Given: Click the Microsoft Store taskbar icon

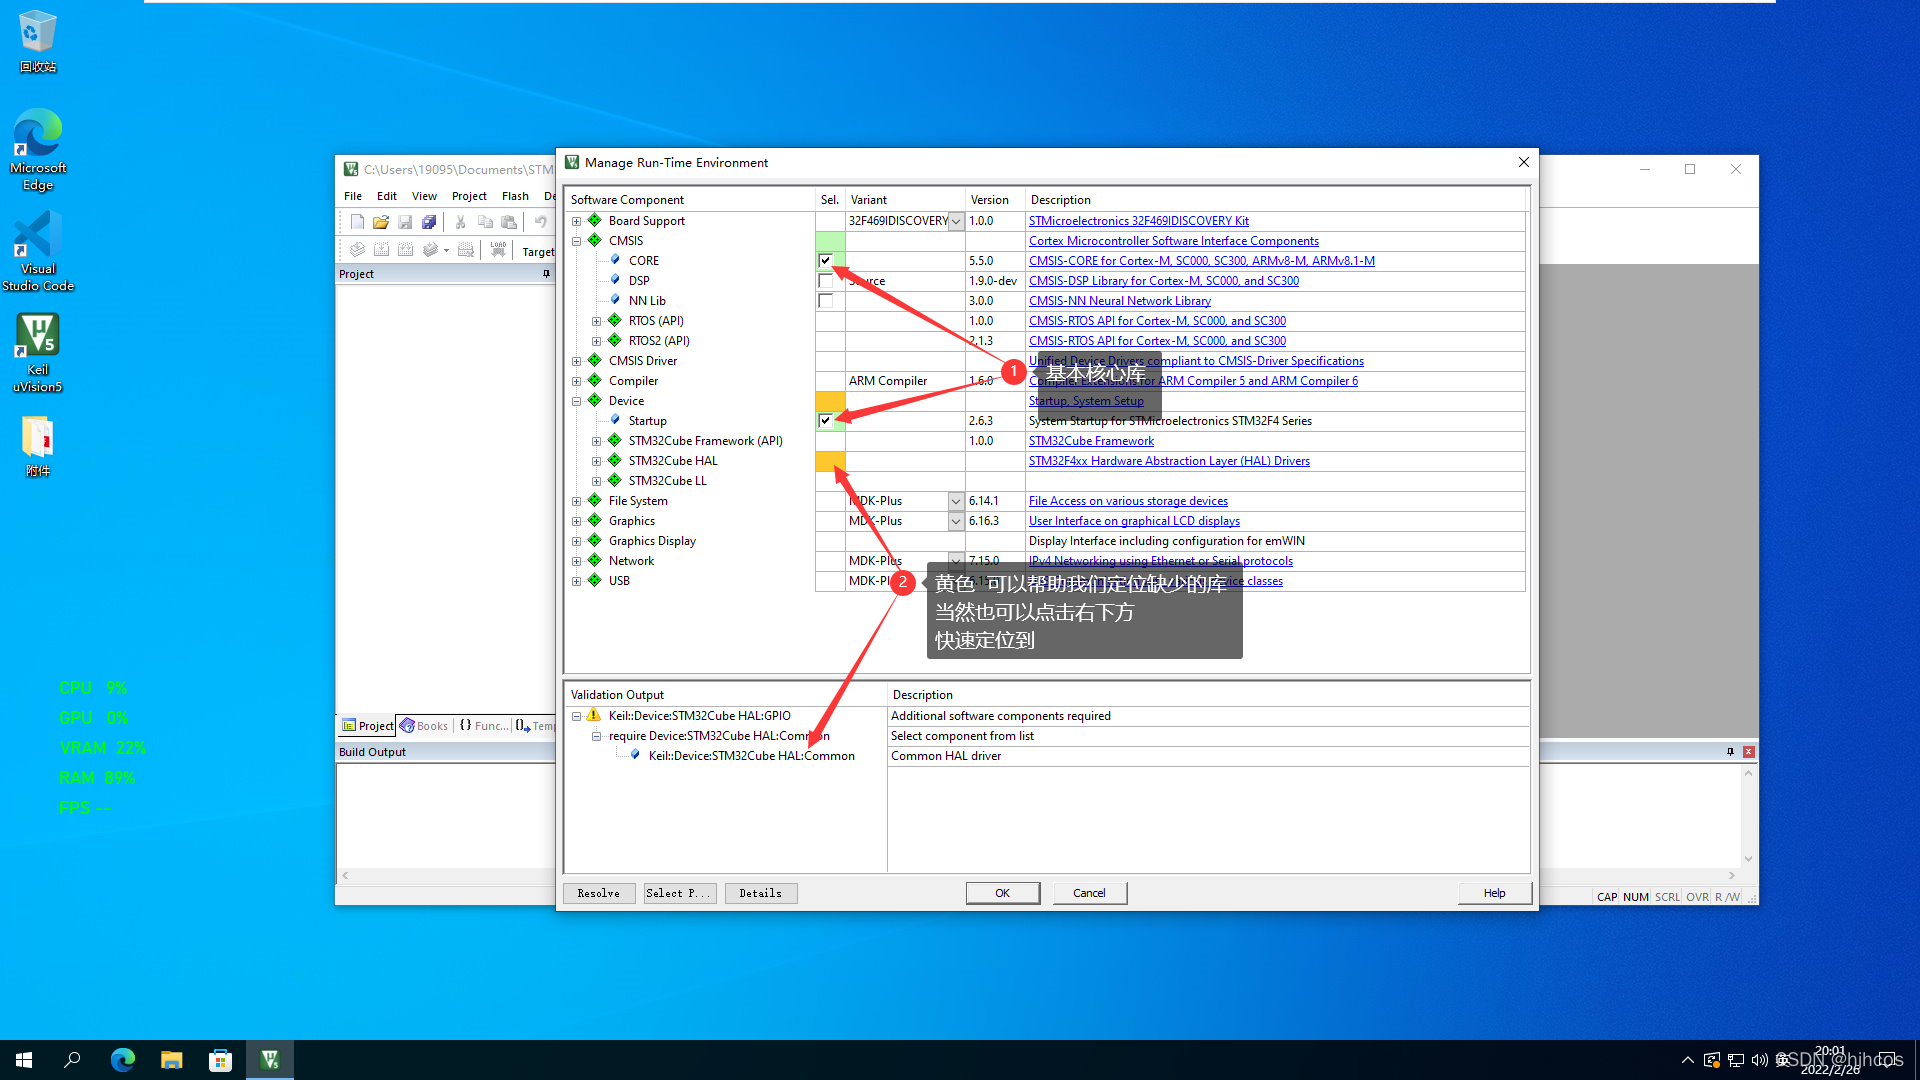Looking at the screenshot, I should coord(220,1060).
